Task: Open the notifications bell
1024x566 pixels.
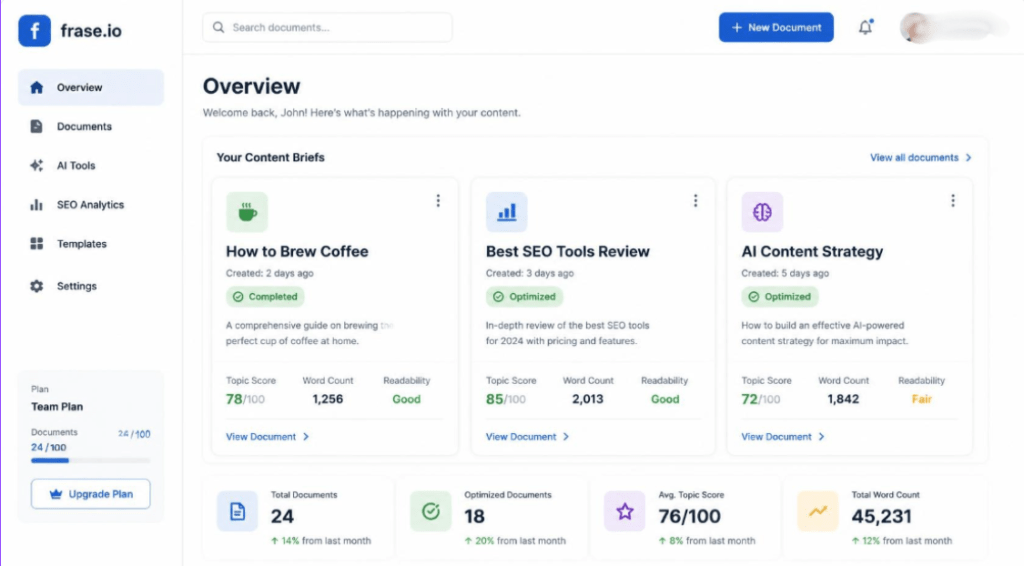Action: pos(865,27)
